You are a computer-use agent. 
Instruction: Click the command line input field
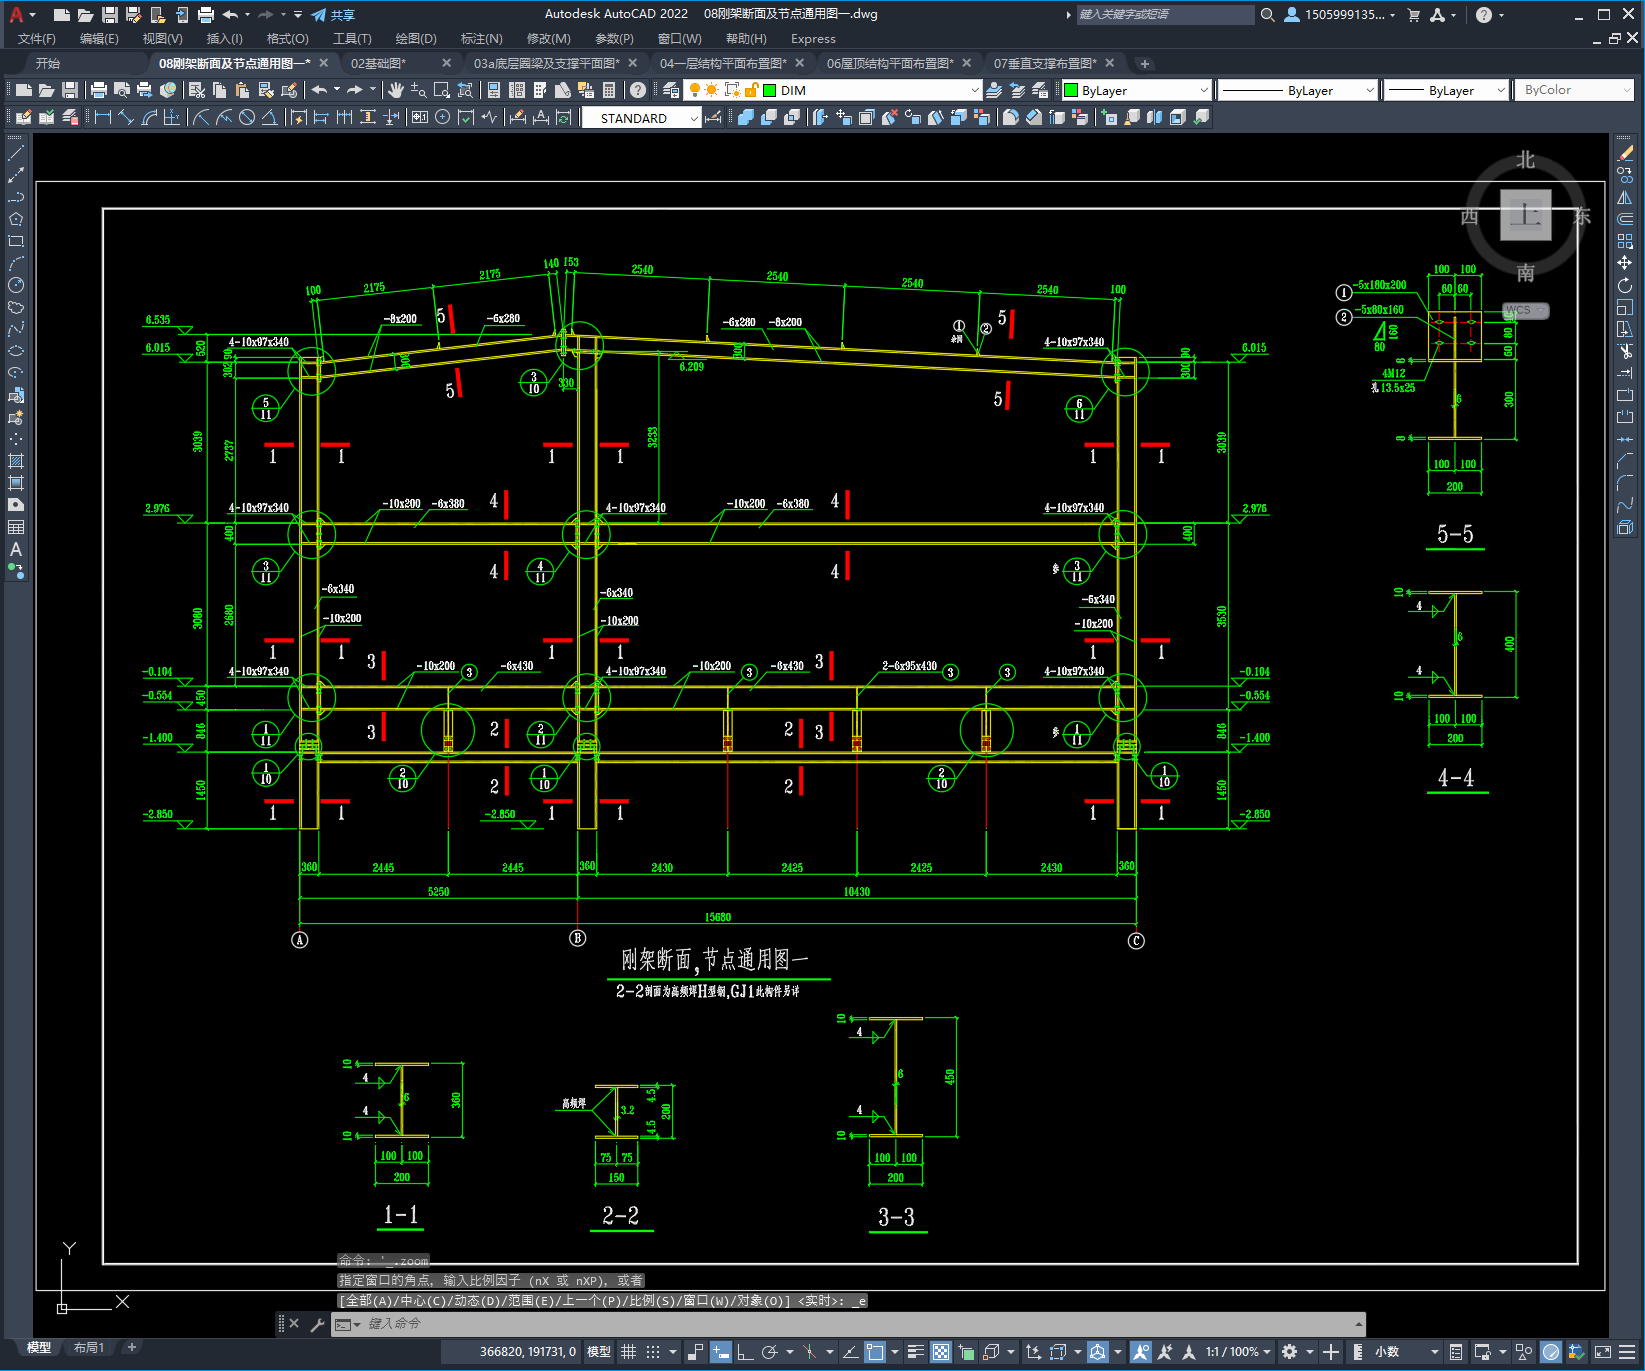(x=856, y=1324)
